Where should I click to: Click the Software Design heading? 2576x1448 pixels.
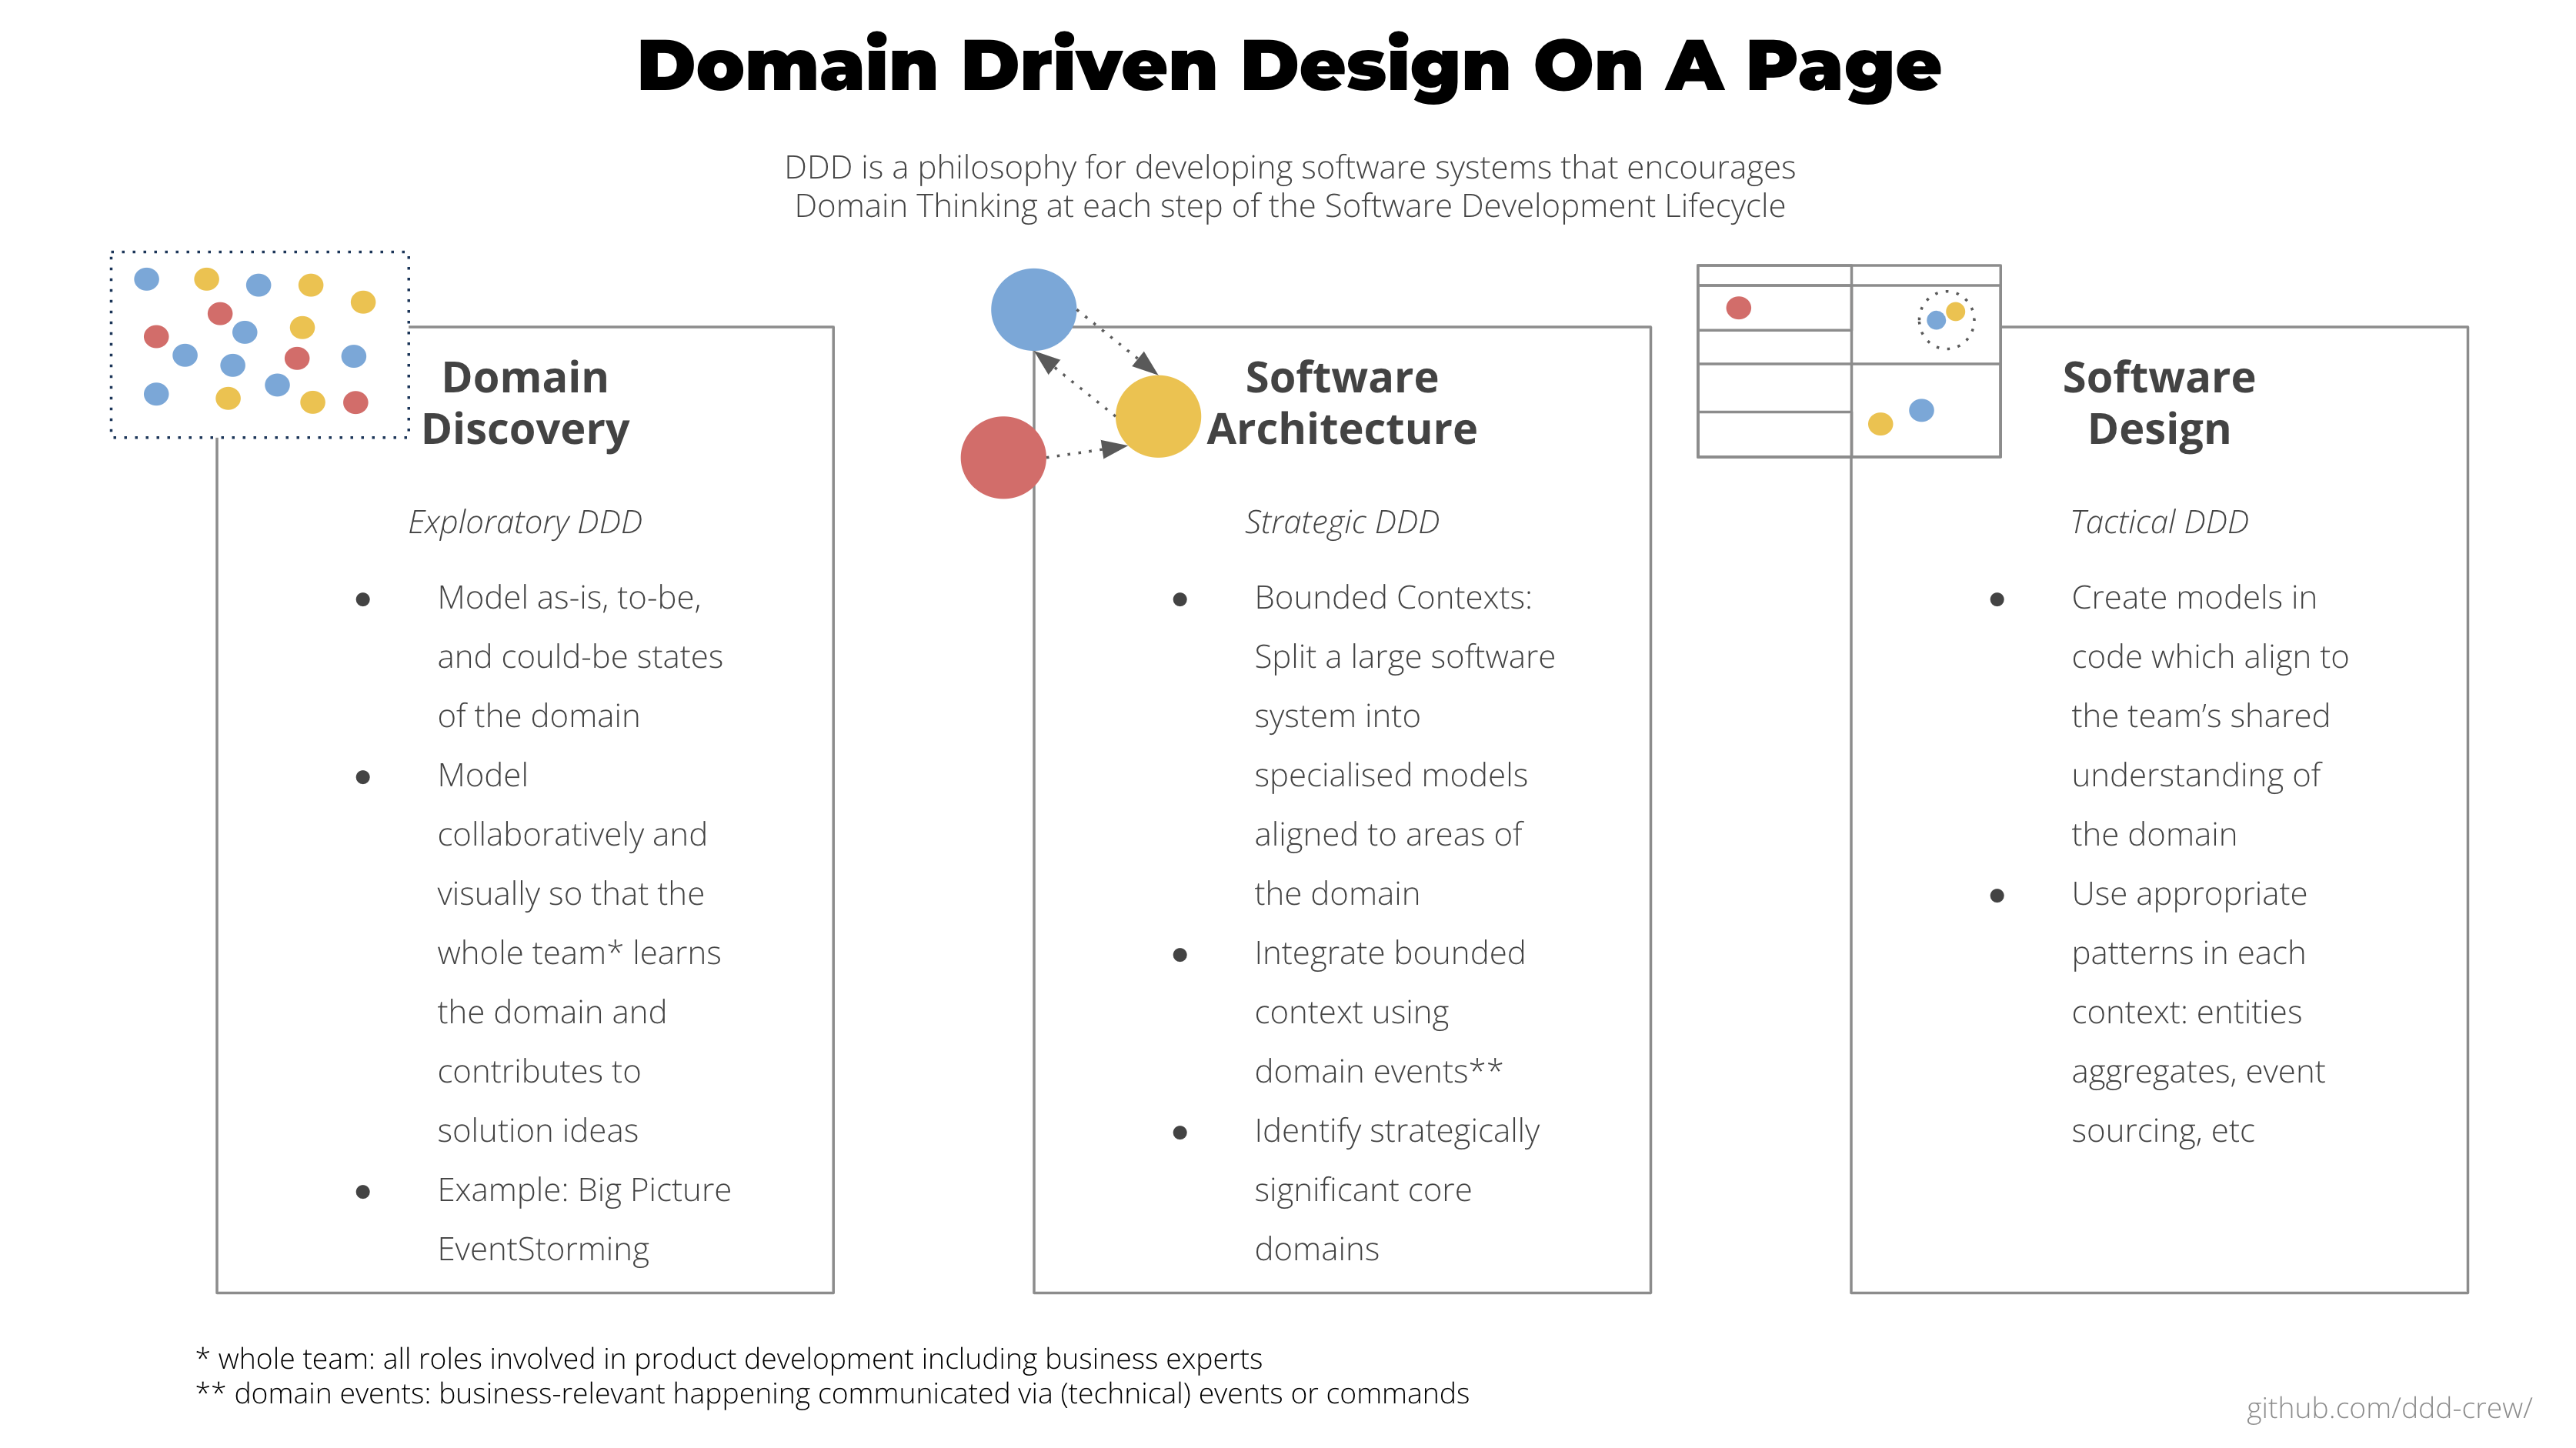point(2158,403)
